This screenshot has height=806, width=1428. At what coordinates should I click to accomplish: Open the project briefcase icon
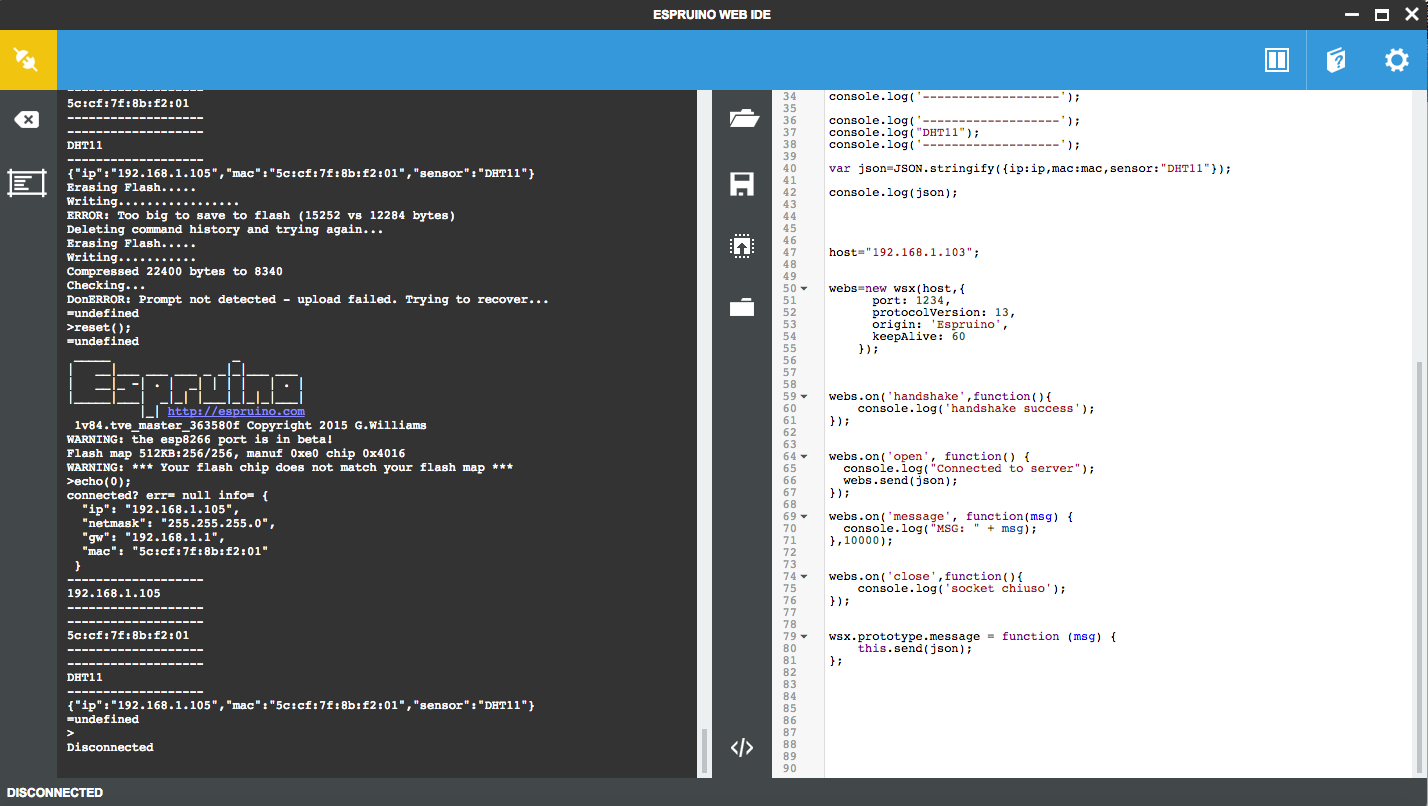742,307
